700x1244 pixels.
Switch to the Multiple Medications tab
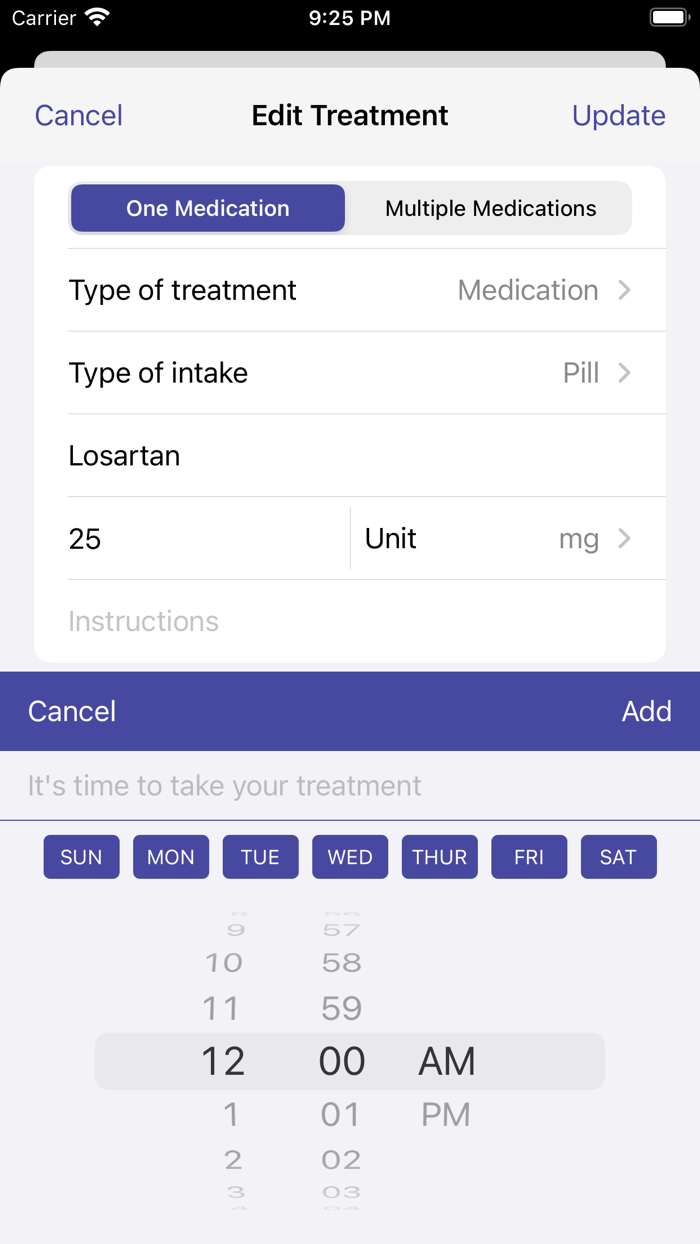coord(488,208)
